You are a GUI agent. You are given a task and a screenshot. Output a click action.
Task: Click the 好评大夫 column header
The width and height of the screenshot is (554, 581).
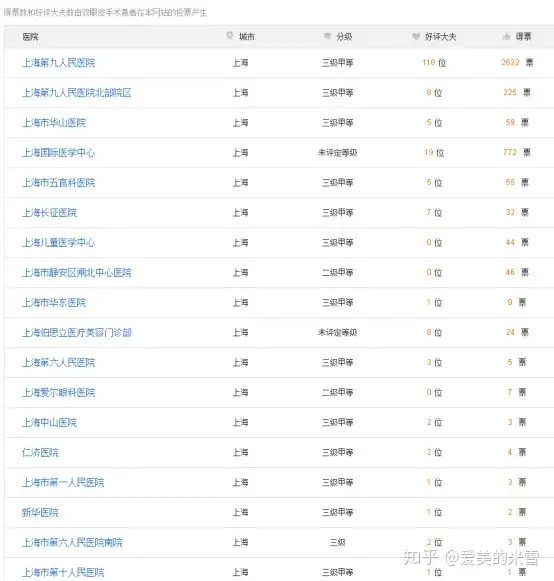(x=440, y=36)
